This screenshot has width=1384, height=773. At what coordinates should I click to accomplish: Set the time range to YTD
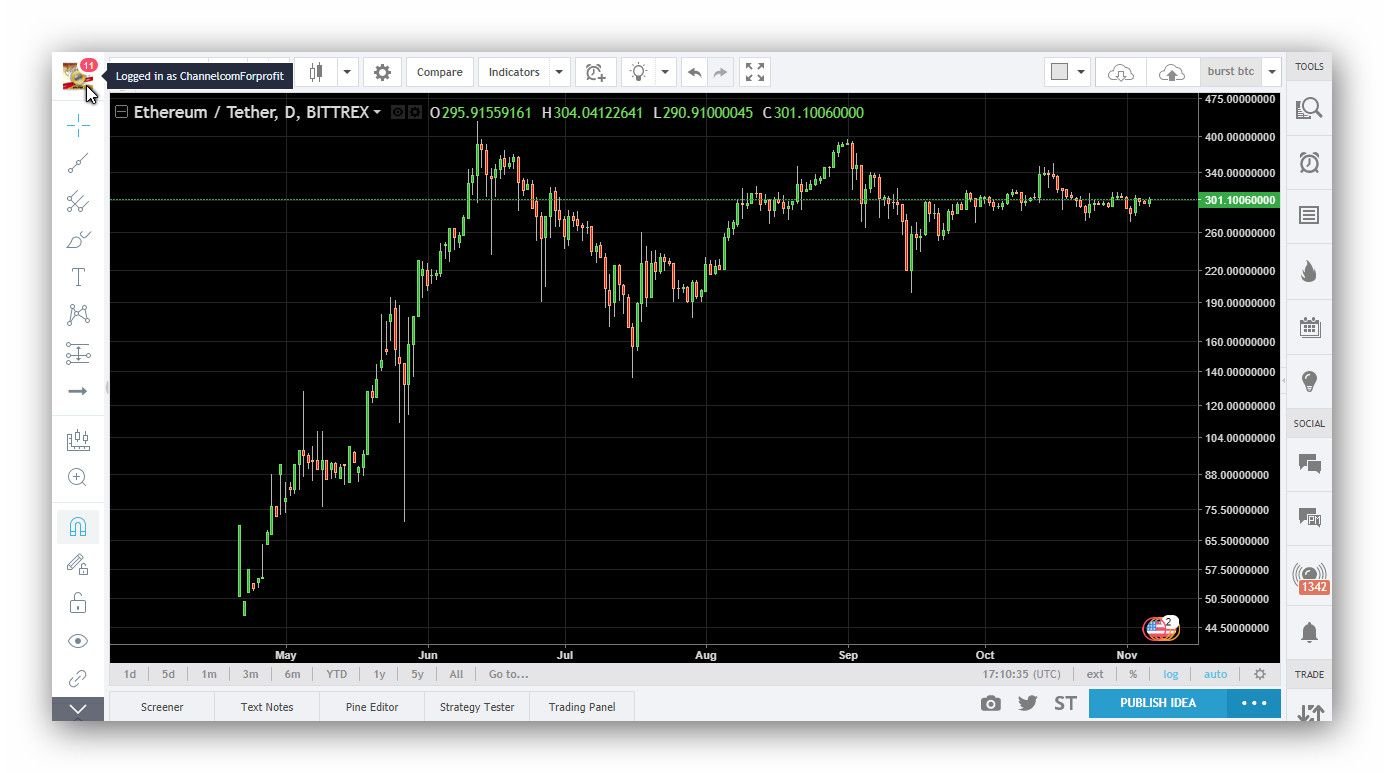click(x=337, y=674)
